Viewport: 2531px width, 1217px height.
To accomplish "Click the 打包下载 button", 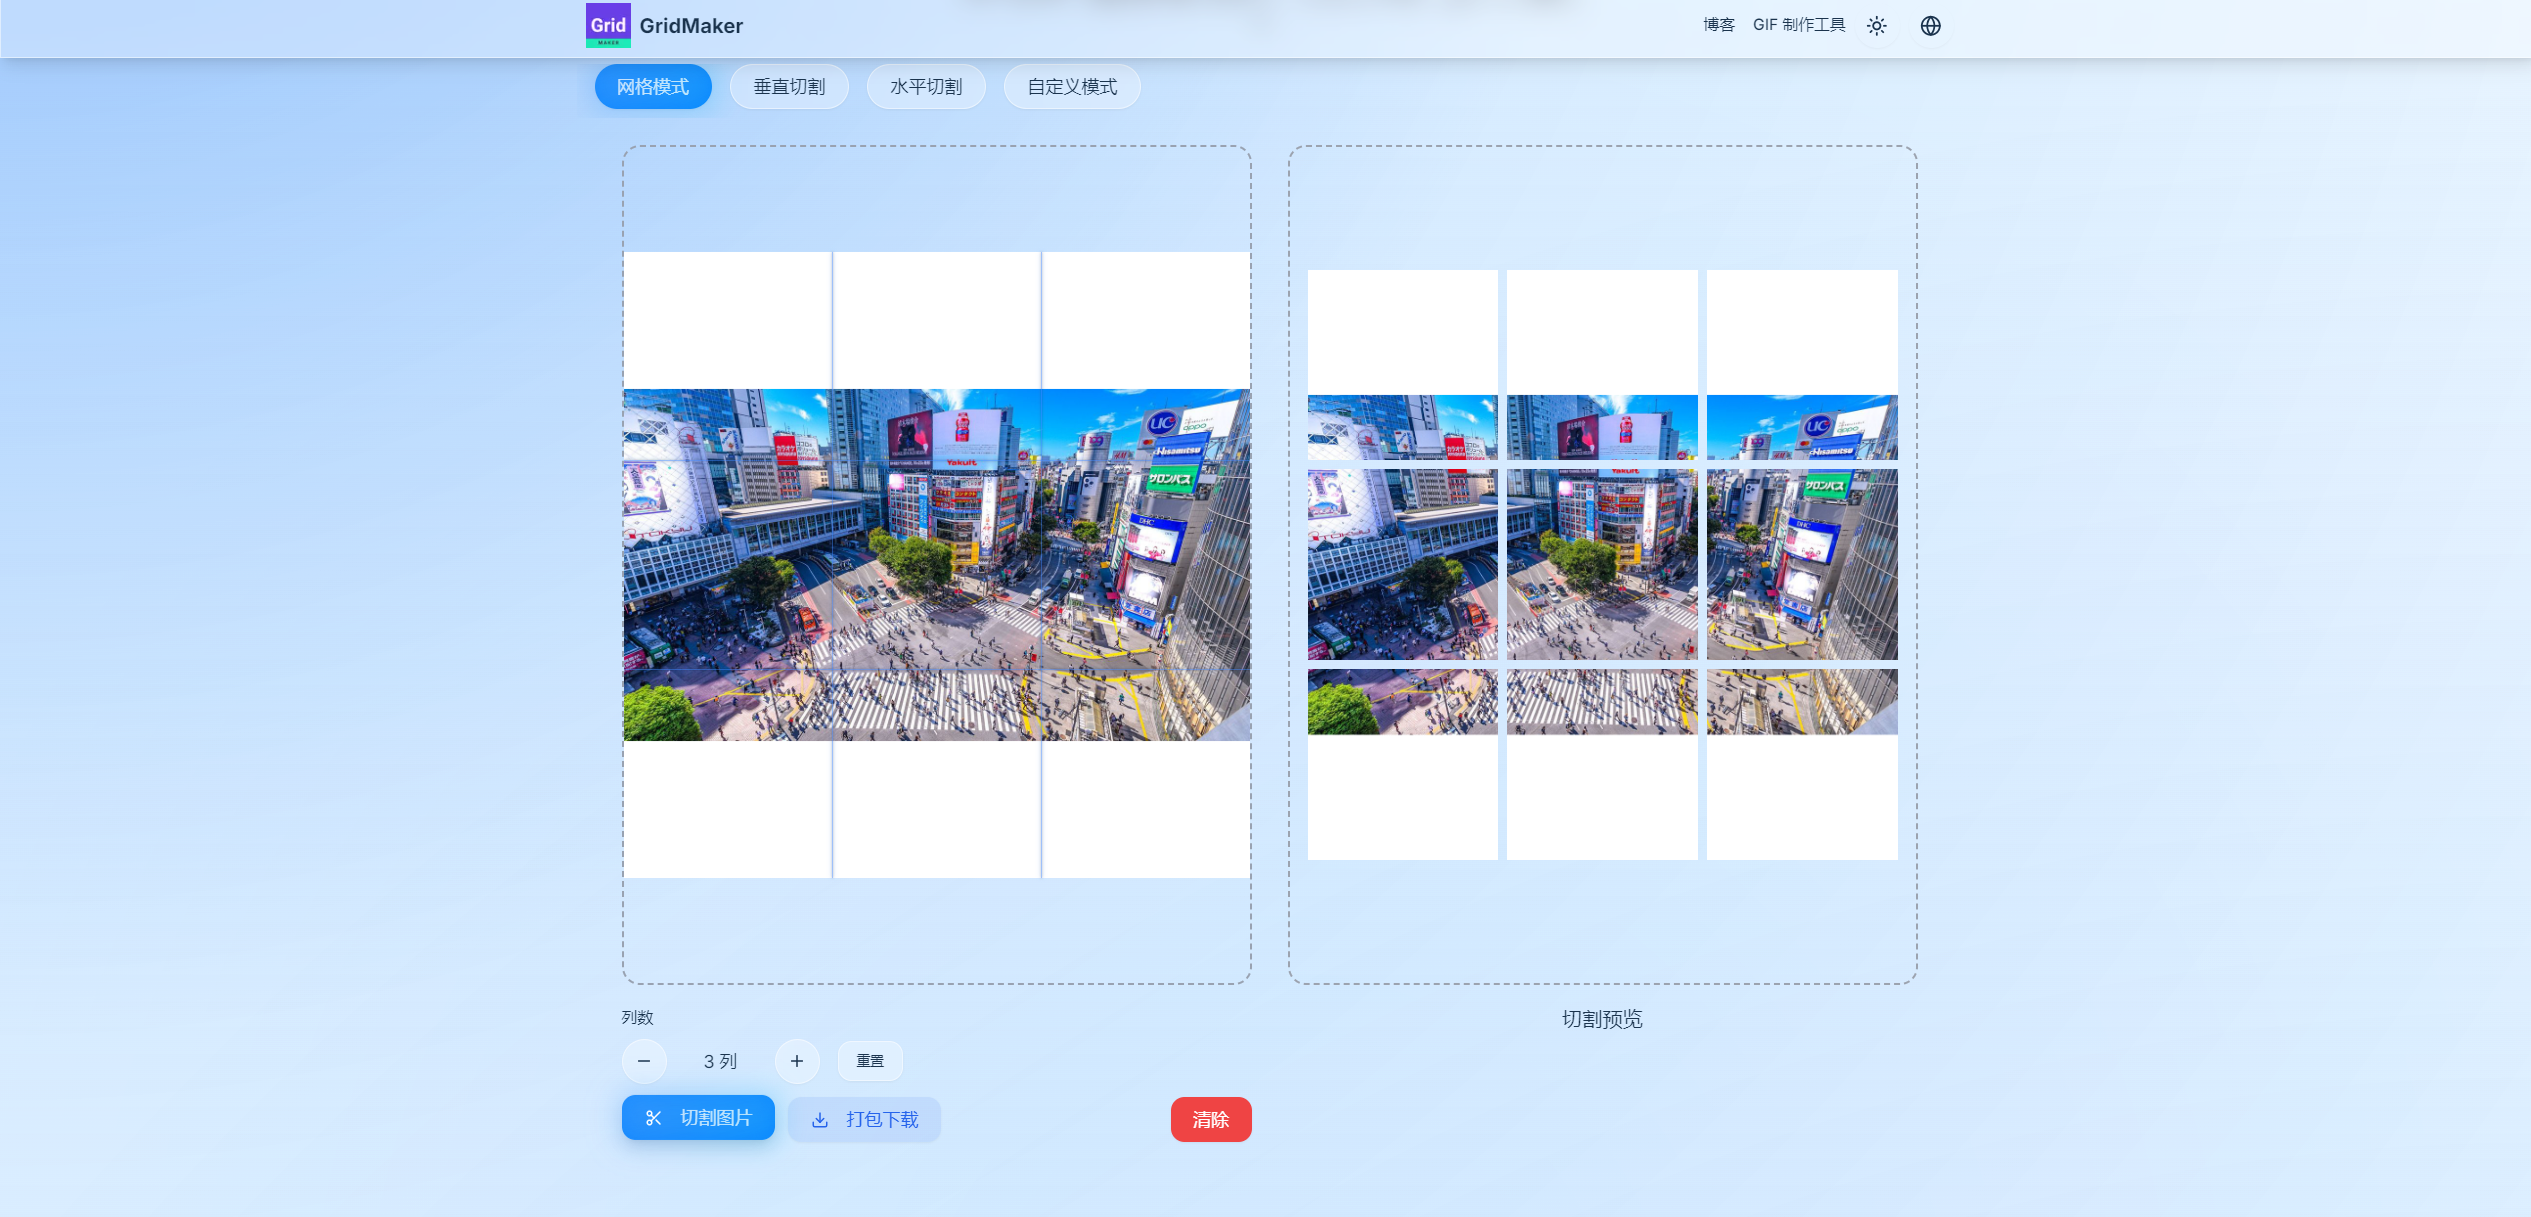I will 863,1119.
